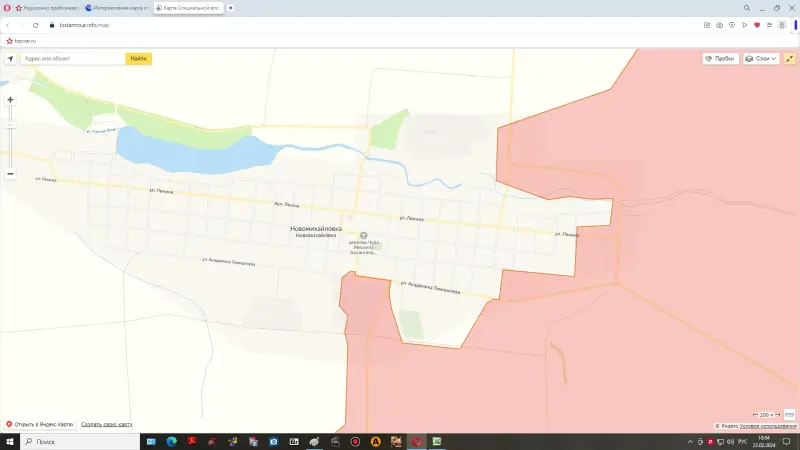Click the address or object search field
This screenshot has width=800, height=450.
pyautogui.click(x=72, y=59)
